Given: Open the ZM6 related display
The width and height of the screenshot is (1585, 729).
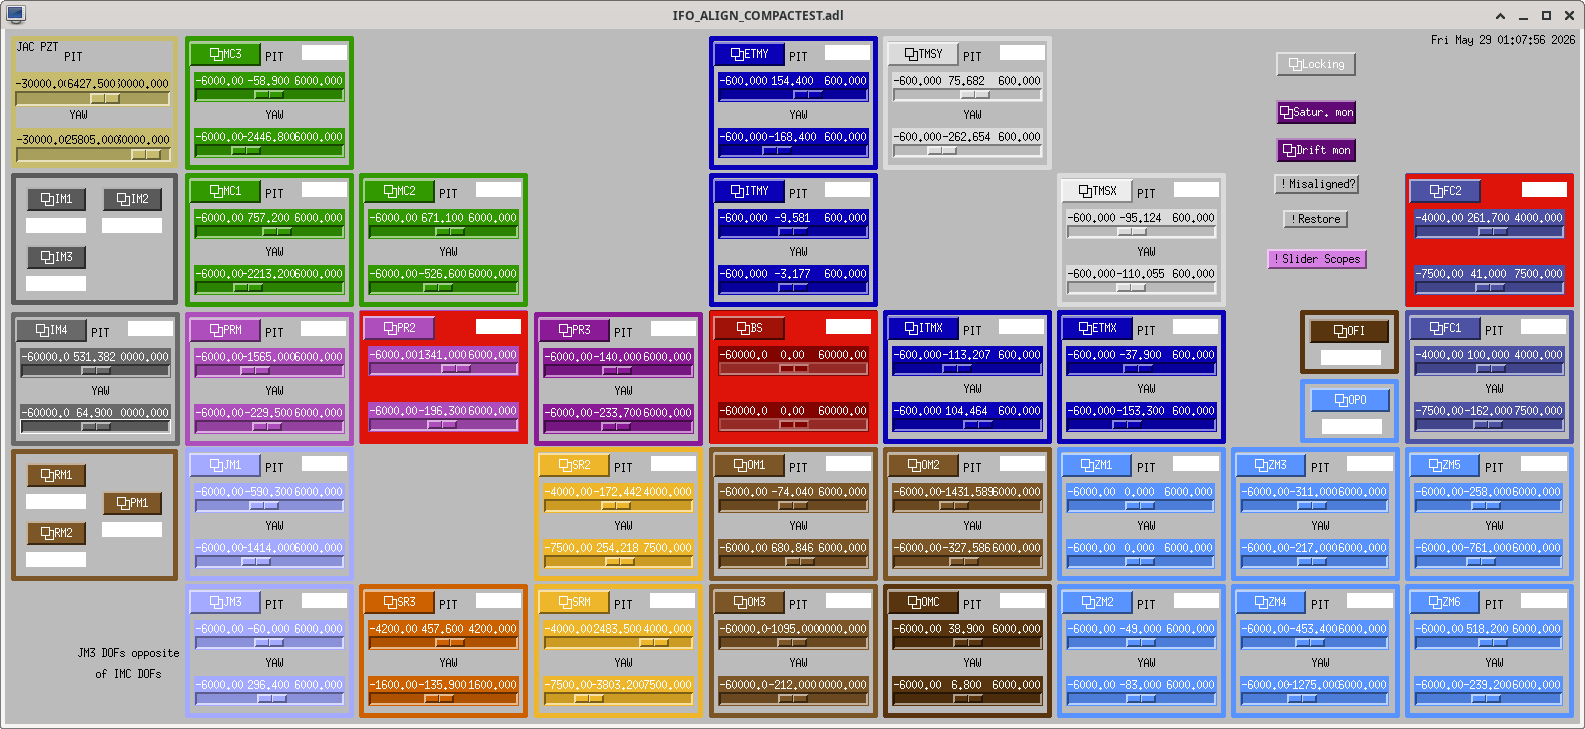Looking at the screenshot, I should click(x=1445, y=602).
